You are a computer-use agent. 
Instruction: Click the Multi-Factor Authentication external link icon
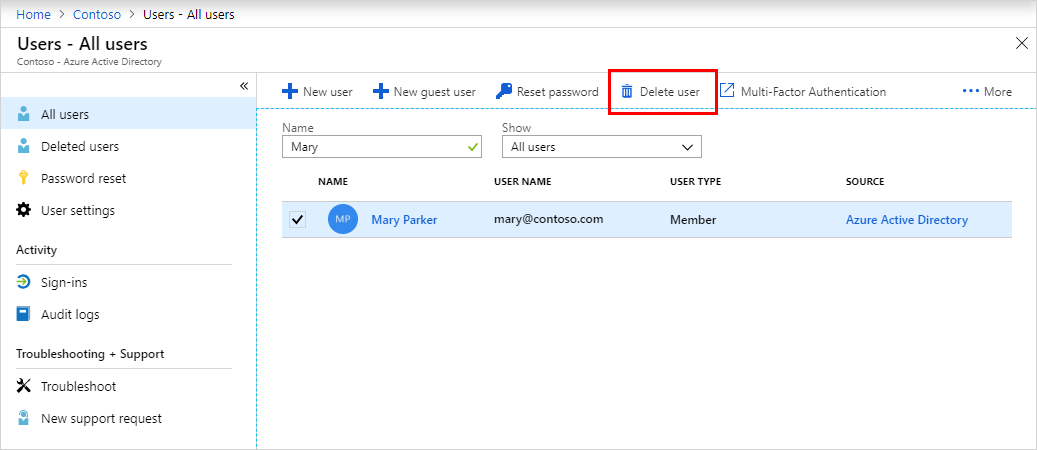[727, 91]
